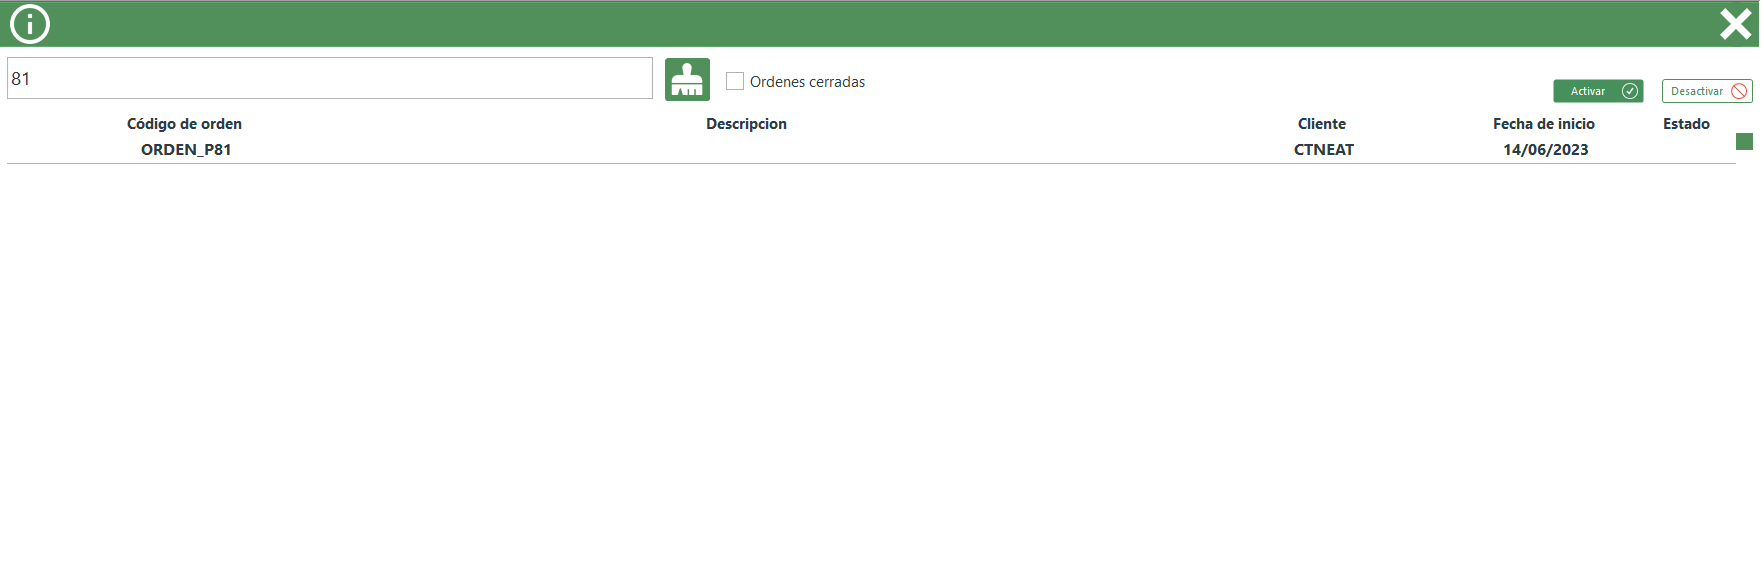This screenshot has height=571, width=1761.
Task: Click the empty description cell of ORDEN_P81
Action: click(746, 150)
